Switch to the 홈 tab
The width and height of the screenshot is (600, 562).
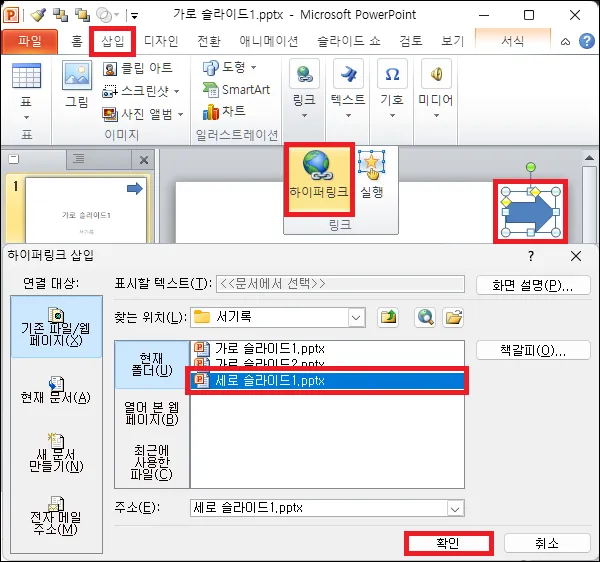(77, 41)
